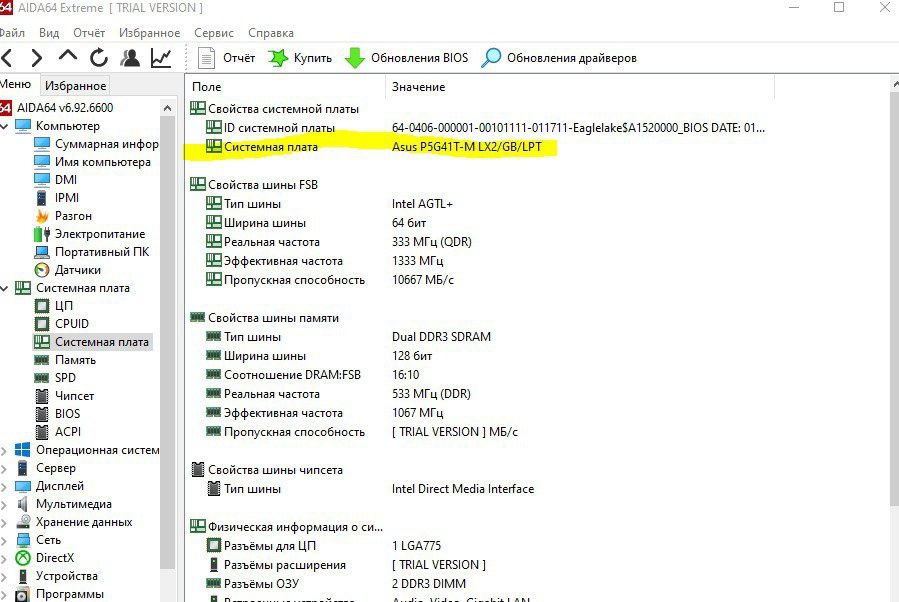Image resolution: width=899 pixels, height=602 pixels.
Task: Switch to the Меню tab
Action: (16, 85)
